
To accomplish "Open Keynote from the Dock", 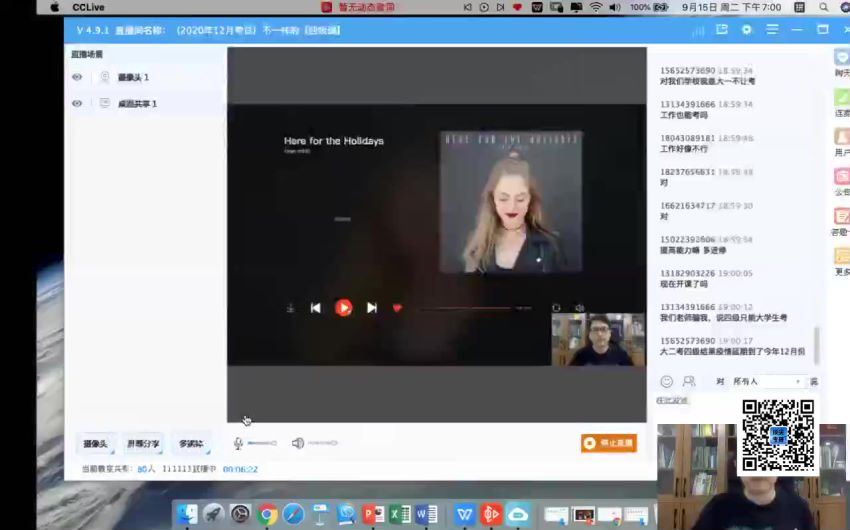I will click(320, 514).
